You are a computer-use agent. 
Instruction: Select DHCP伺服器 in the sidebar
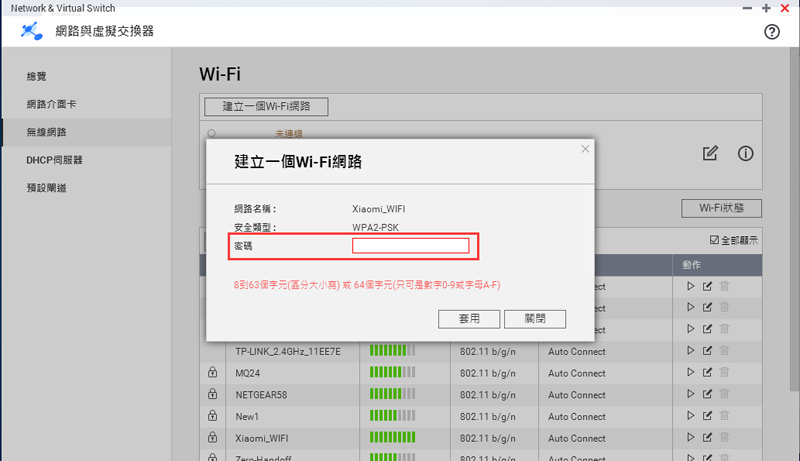click(54, 160)
